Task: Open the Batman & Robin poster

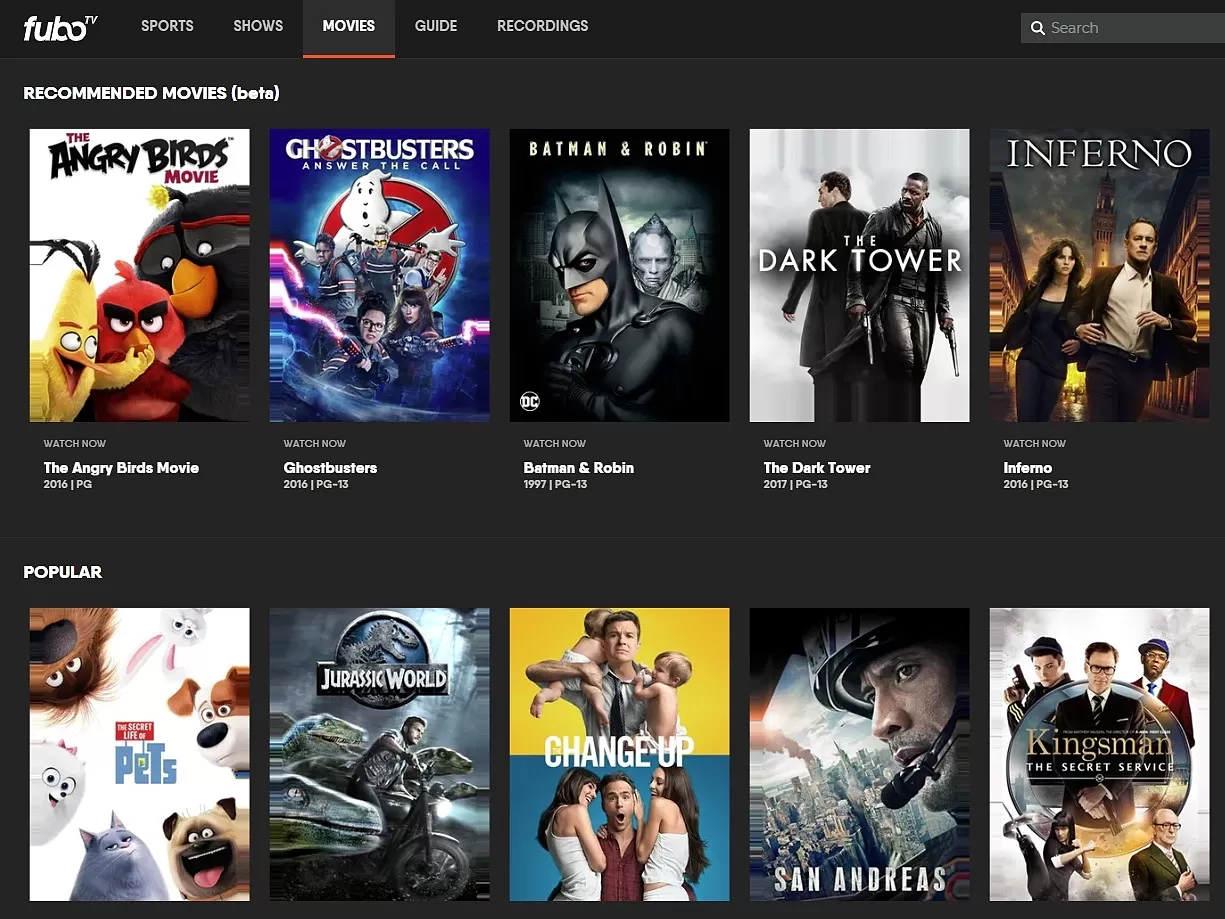Action: click(620, 275)
